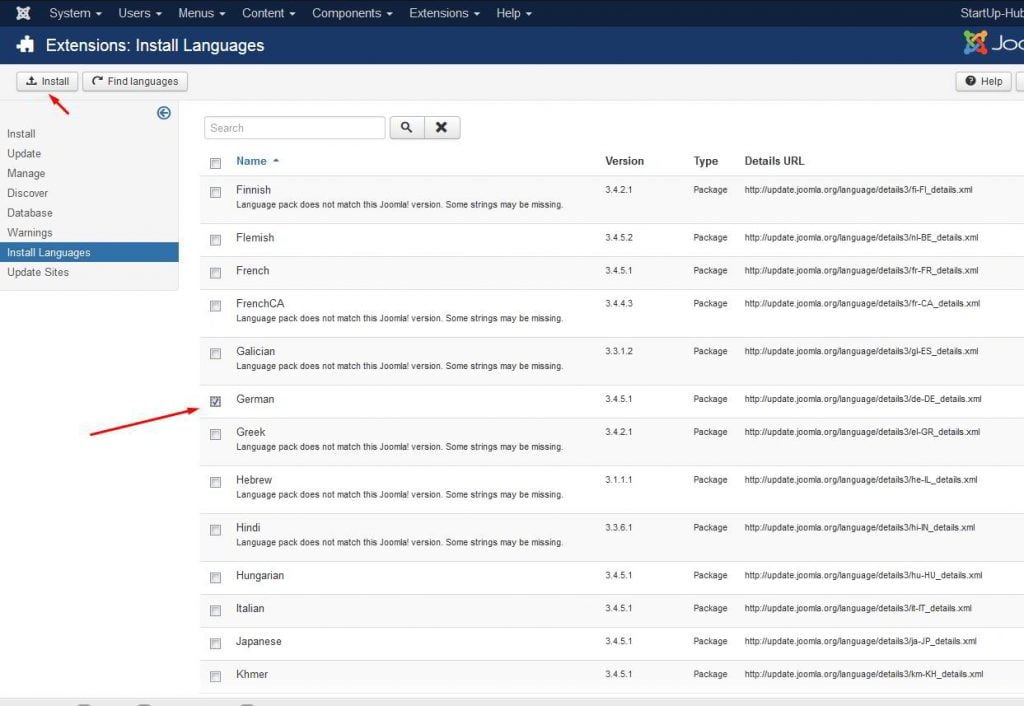Uncheck the German language checkbox

[215, 401]
